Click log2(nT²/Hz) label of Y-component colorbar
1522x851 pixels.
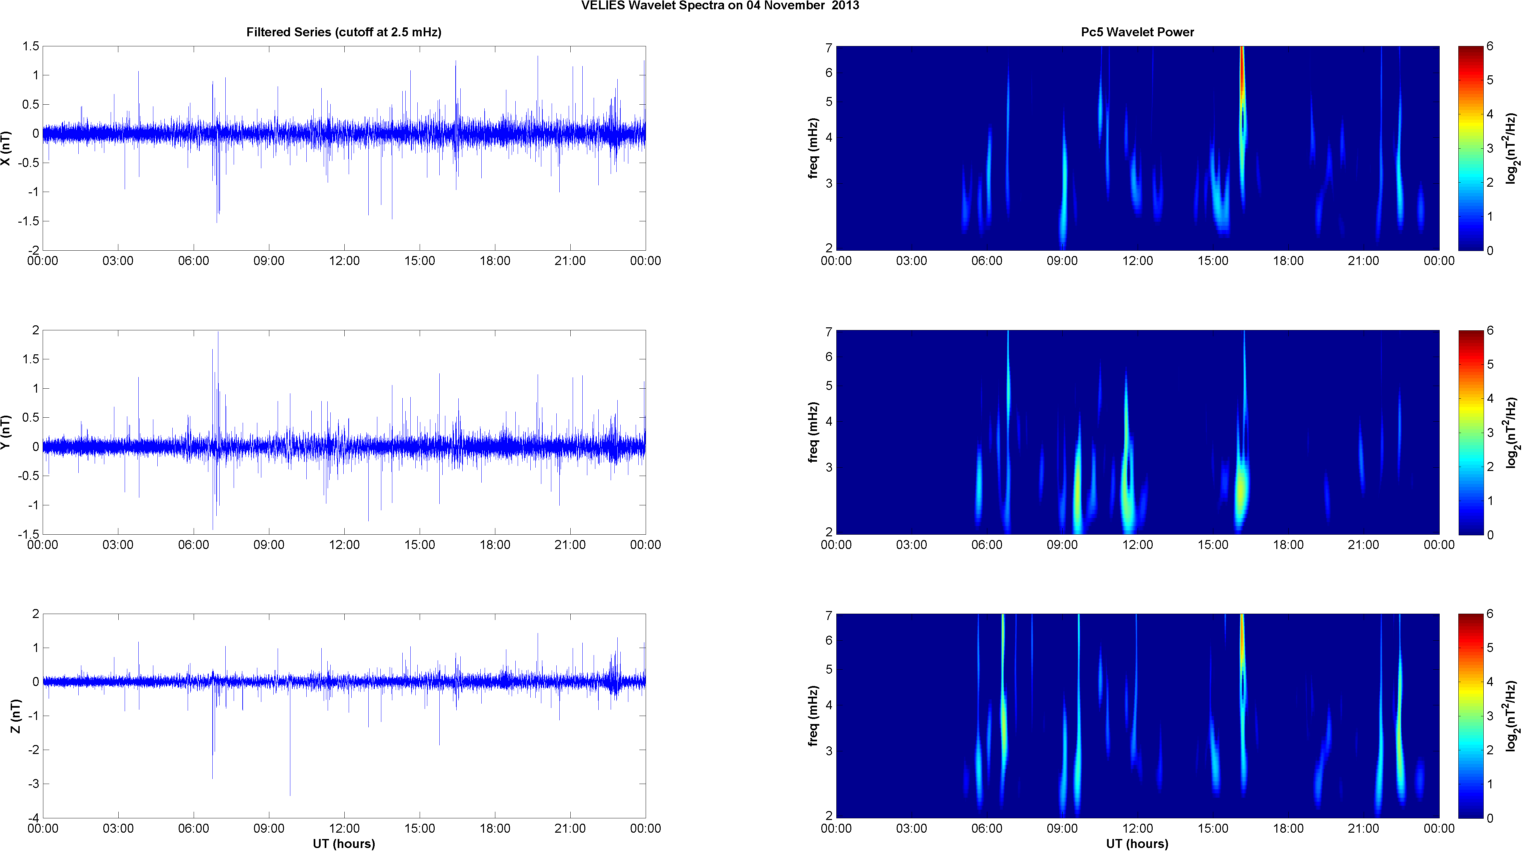(x=1513, y=432)
